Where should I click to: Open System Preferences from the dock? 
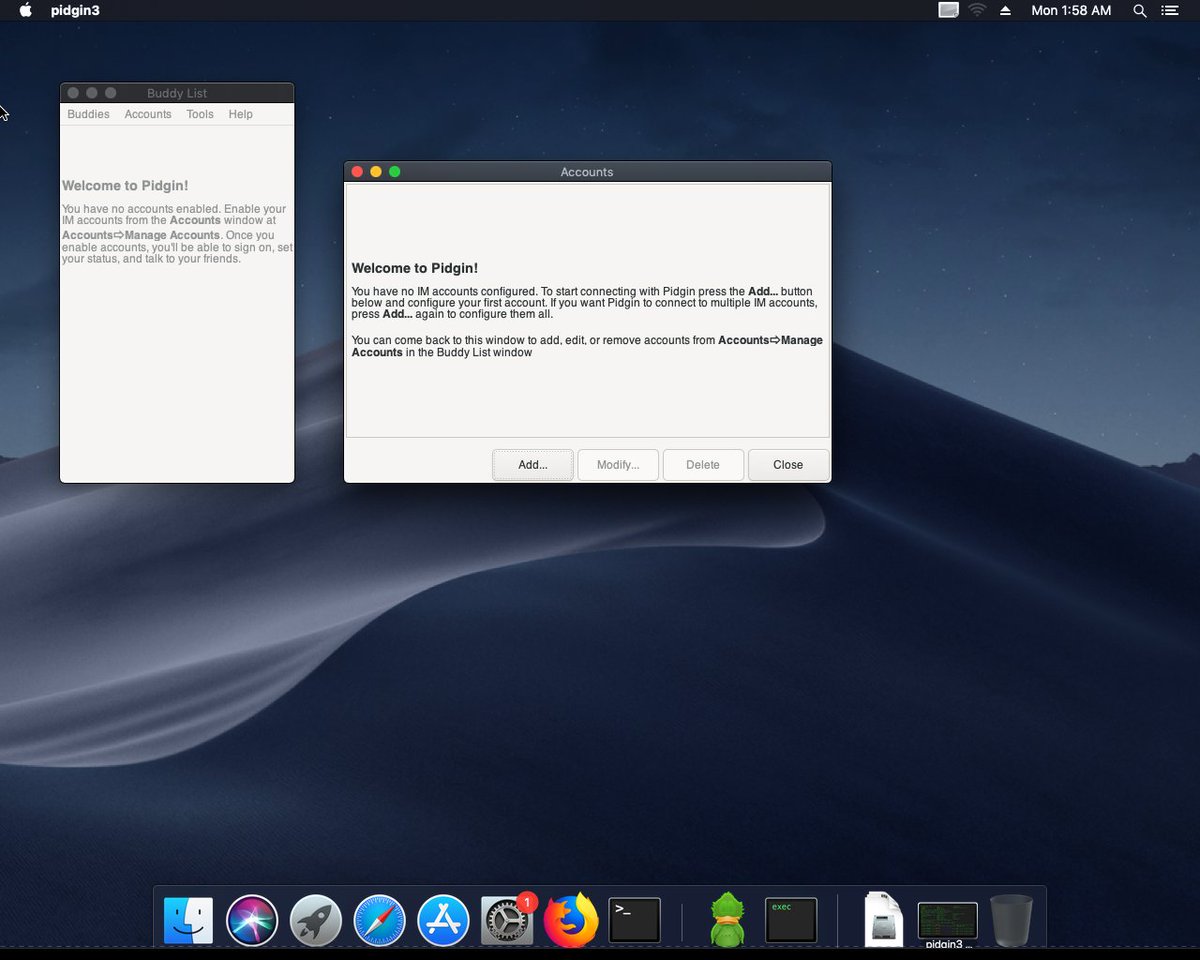[x=507, y=920]
